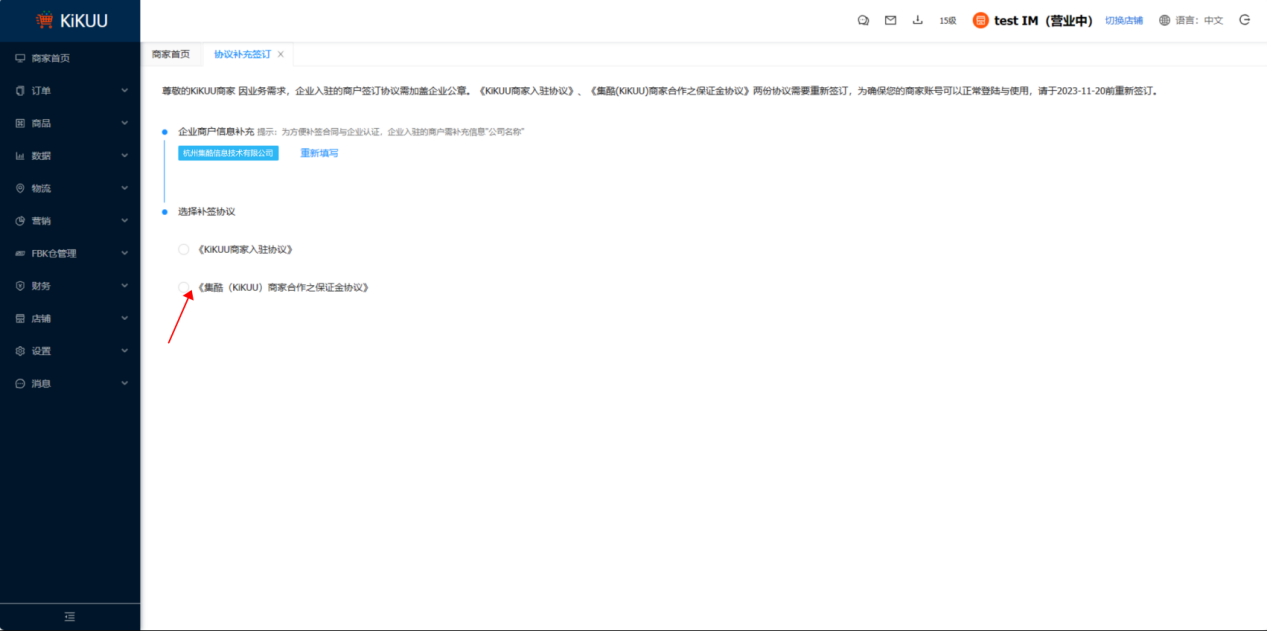Expand the 数据 menu chevron
This screenshot has height=631, width=1267.
[124, 156]
